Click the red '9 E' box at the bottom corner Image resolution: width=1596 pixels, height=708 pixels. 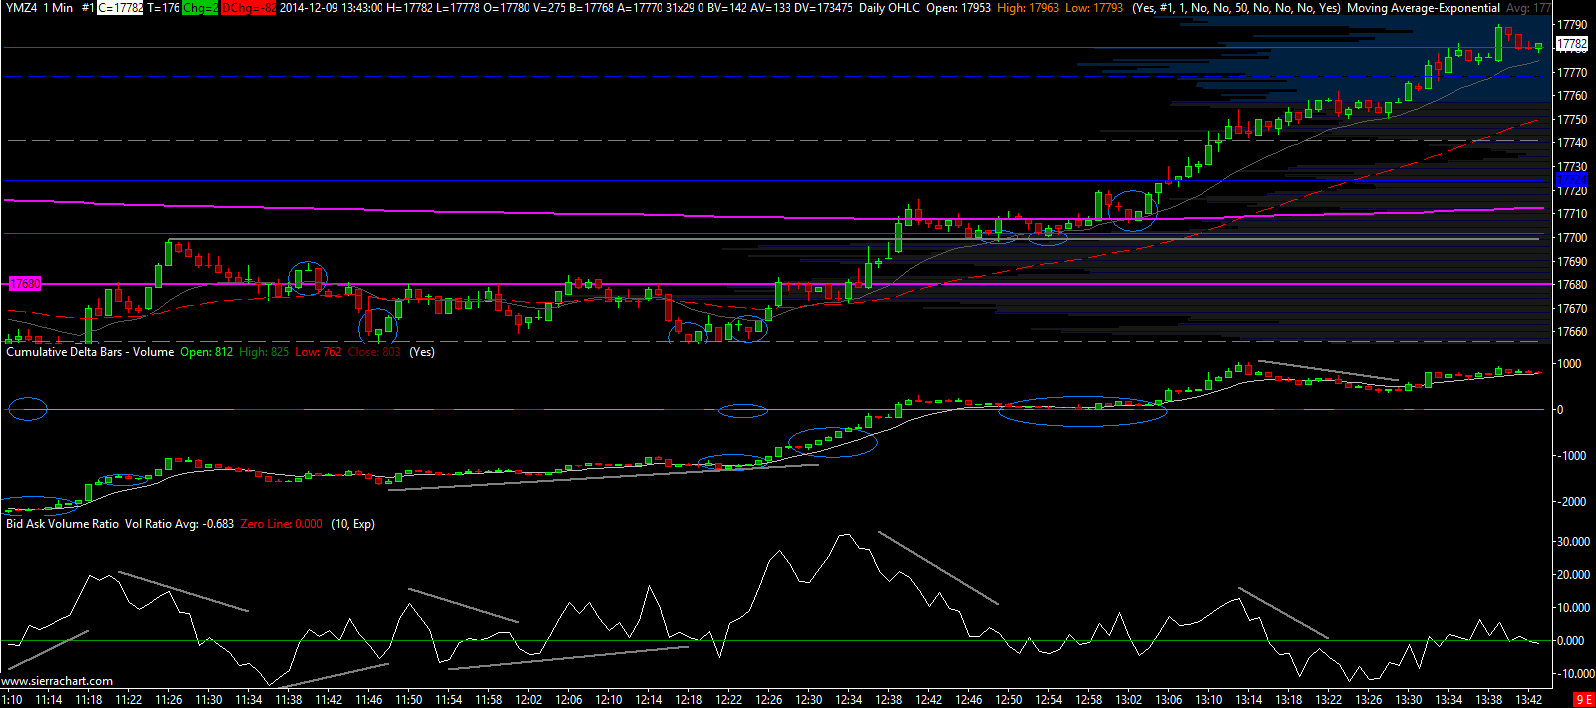[x=1584, y=700]
